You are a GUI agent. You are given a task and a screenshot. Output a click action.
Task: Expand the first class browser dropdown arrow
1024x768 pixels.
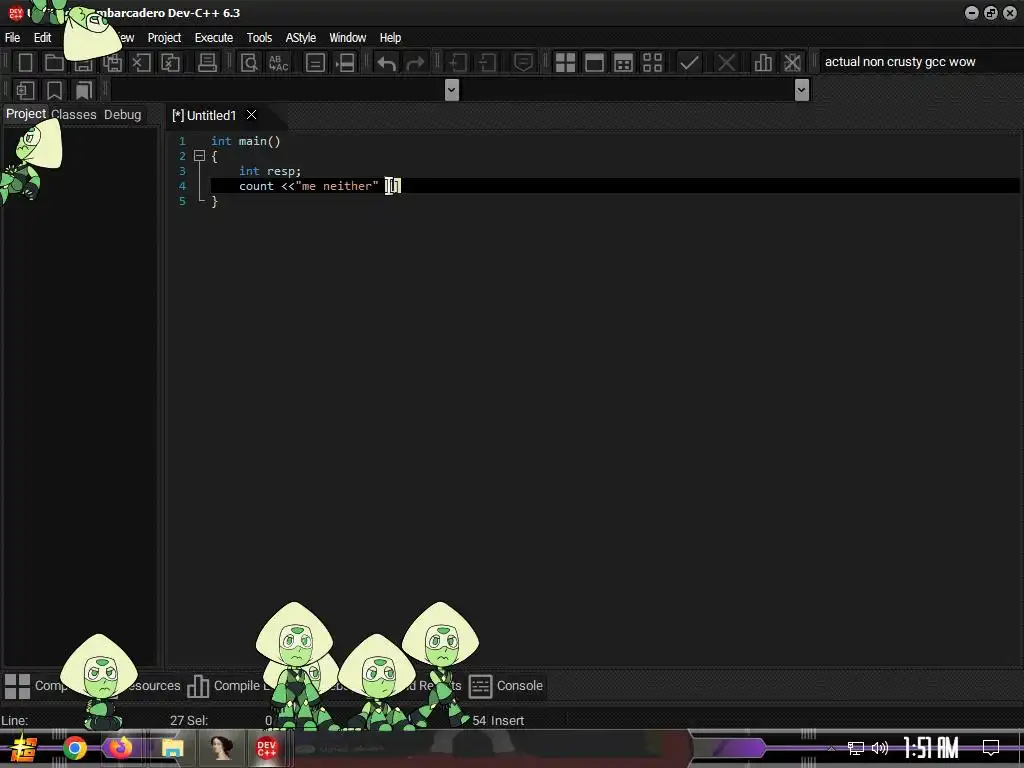pyautogui.click(x=451, y=89)
